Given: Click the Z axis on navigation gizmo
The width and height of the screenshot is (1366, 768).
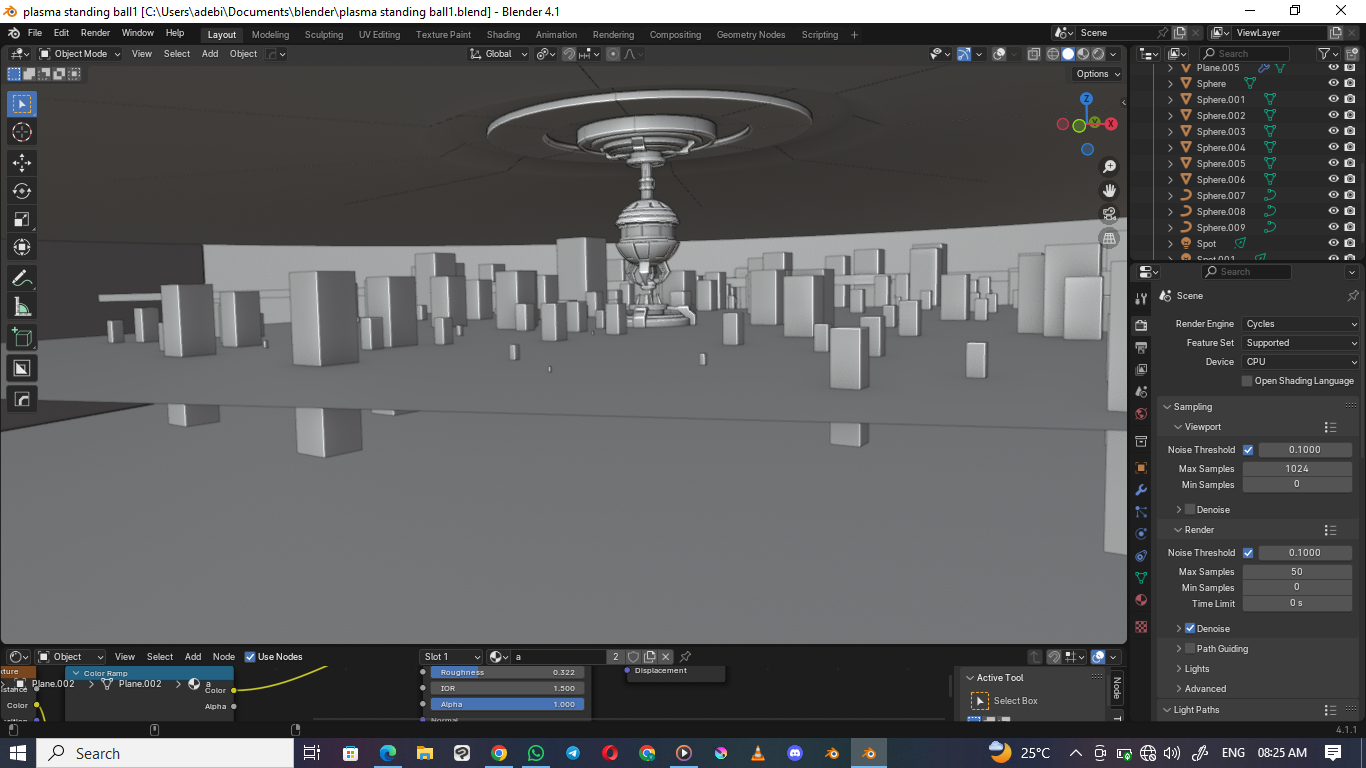Looking at the screenshot, I should 1086,99.
